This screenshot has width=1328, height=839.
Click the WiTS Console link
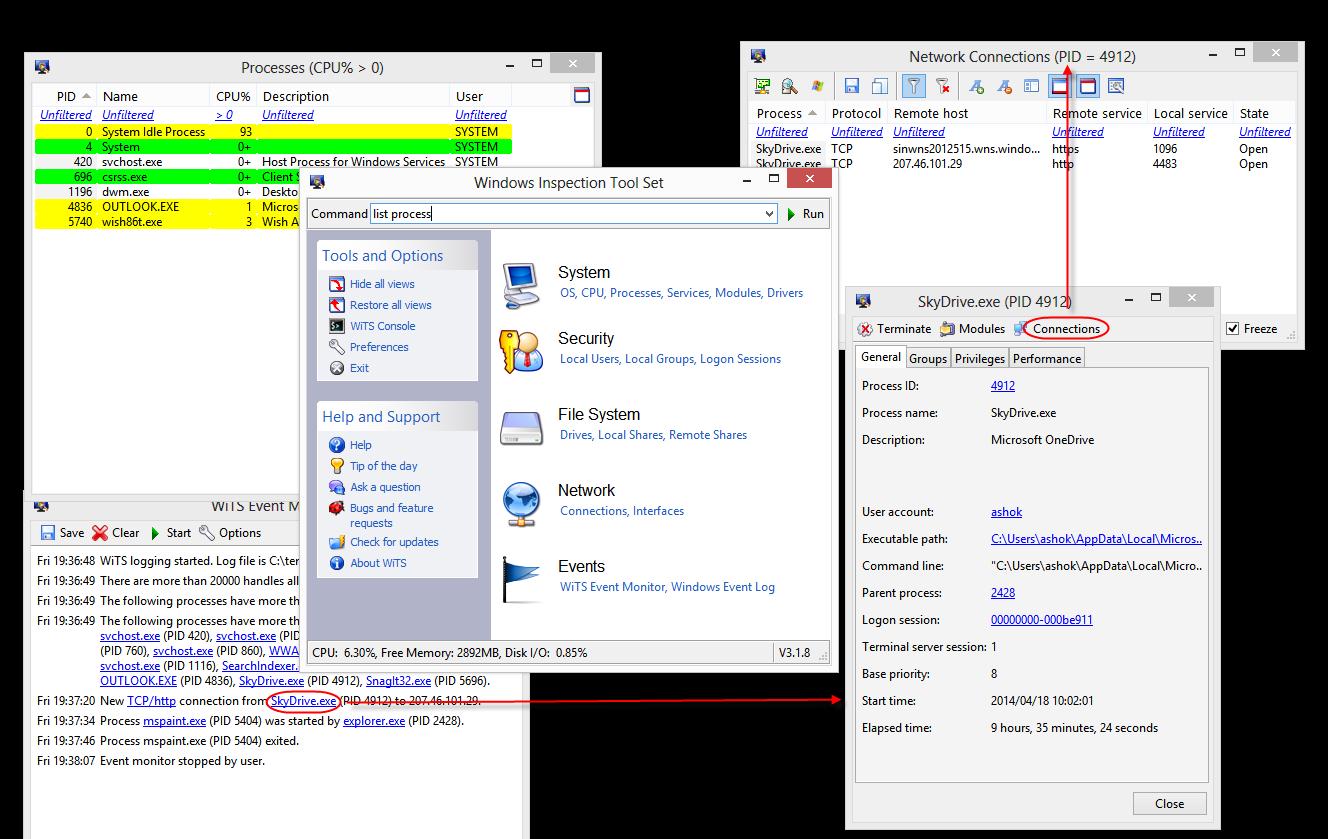point(382,326)
